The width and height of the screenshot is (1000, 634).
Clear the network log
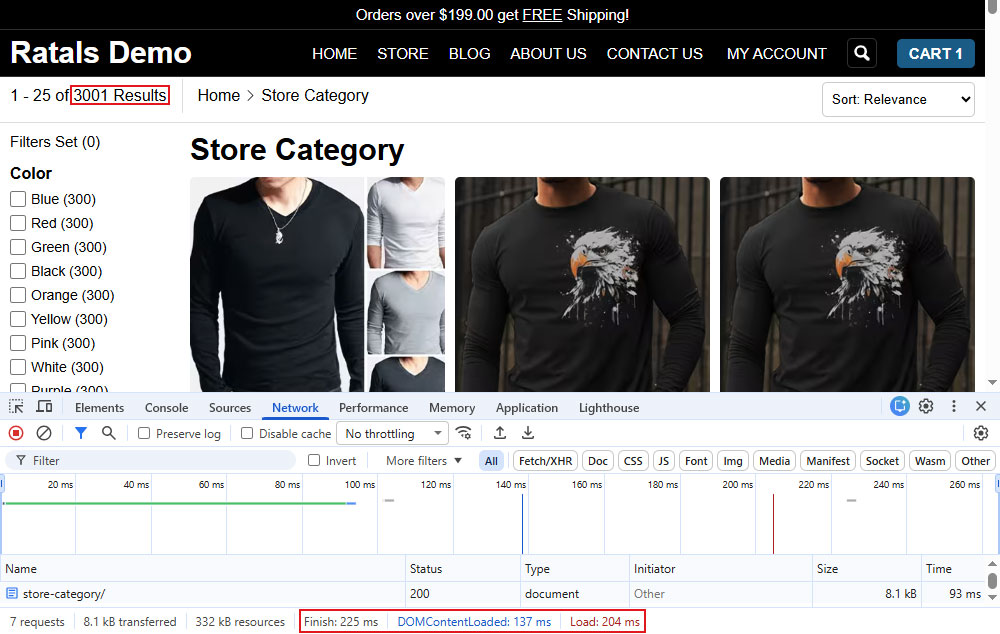[x=44, y=433]
